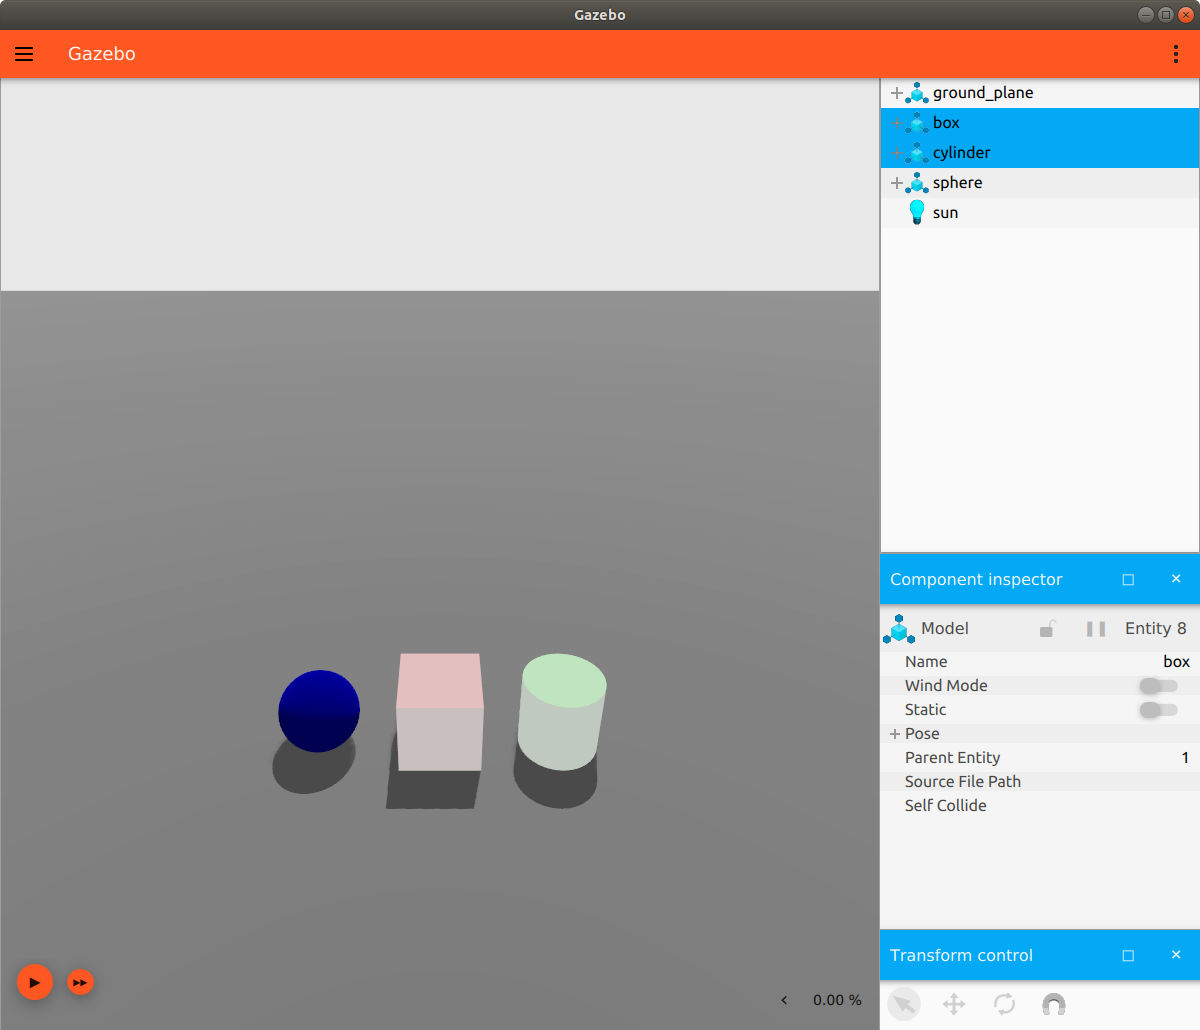Open the hamburger menu
Image resolution: width=1200 pixels, height=1030 pixels.
point(24,54)
